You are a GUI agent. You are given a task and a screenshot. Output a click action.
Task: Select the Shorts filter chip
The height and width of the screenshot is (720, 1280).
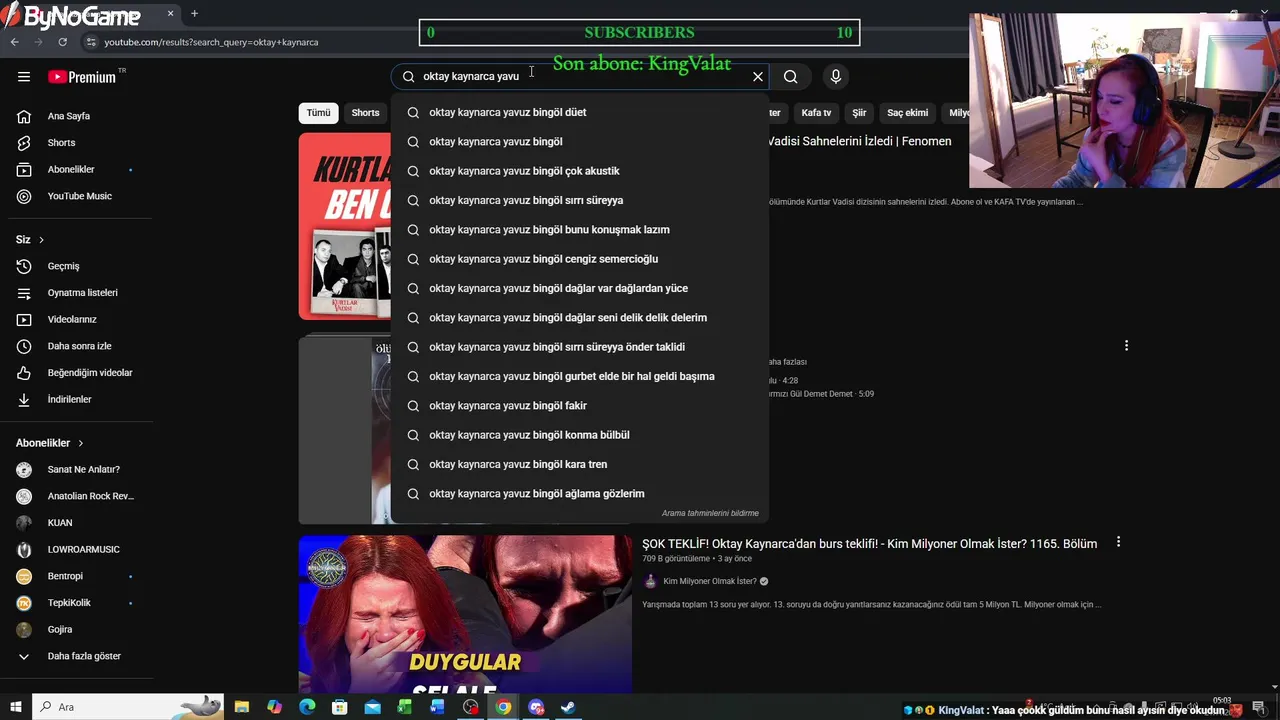point(365,113)
